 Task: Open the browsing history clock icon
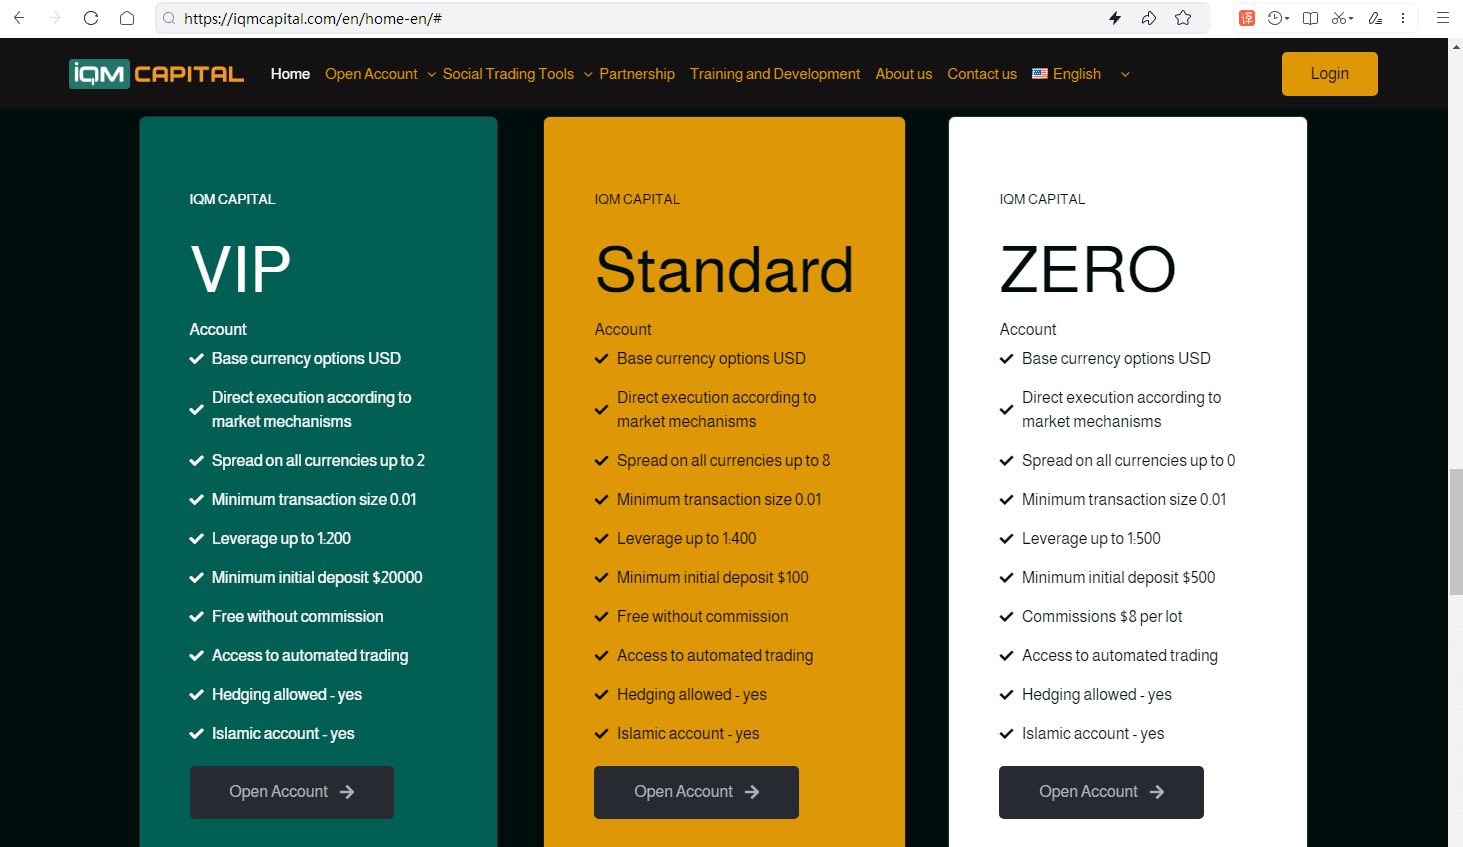pos(1275,18)
